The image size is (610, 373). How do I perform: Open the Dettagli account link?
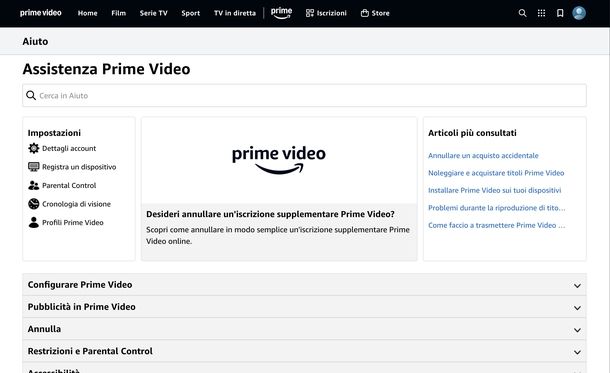point(69,148)
